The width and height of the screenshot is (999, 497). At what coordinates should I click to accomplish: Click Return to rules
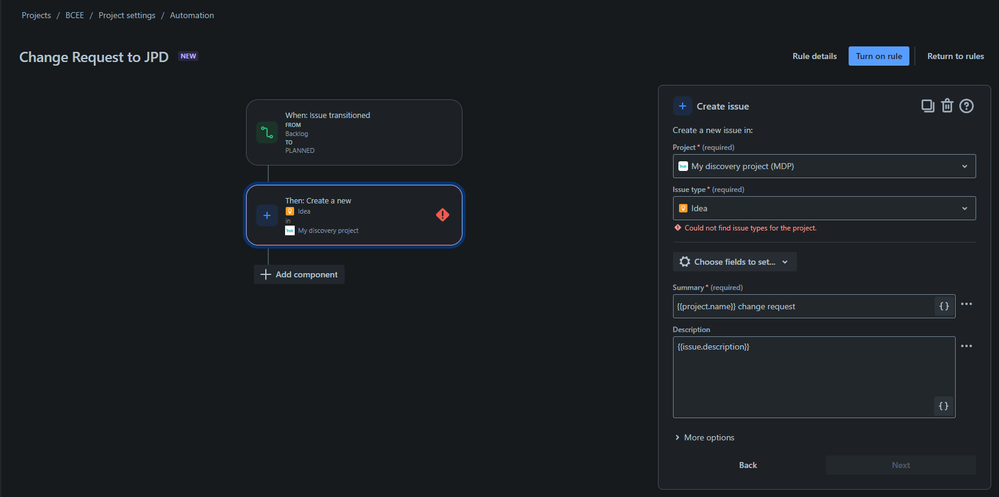coord(955,56)
